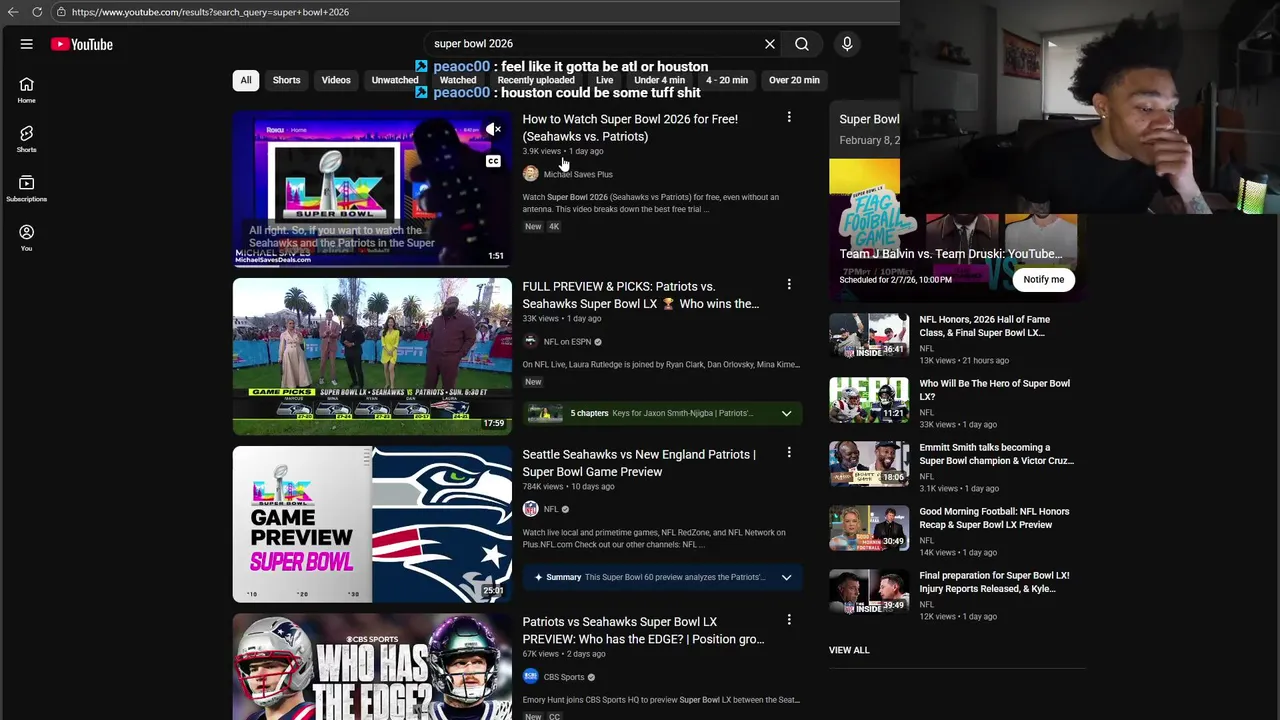The height and width of the screenshot is (720, 1280).
Task: Click the CBS Sports channel avatar
Action: [x=530, y=677]
